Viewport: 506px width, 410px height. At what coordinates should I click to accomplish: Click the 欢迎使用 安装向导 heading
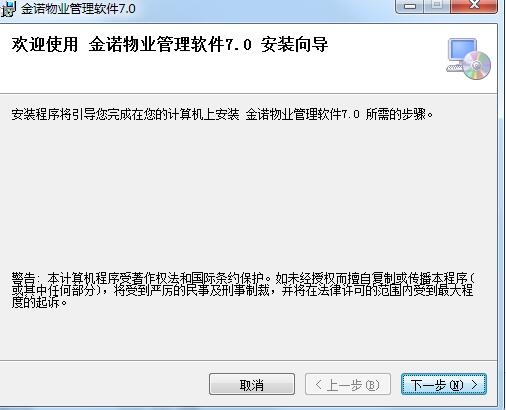point(170,45)
